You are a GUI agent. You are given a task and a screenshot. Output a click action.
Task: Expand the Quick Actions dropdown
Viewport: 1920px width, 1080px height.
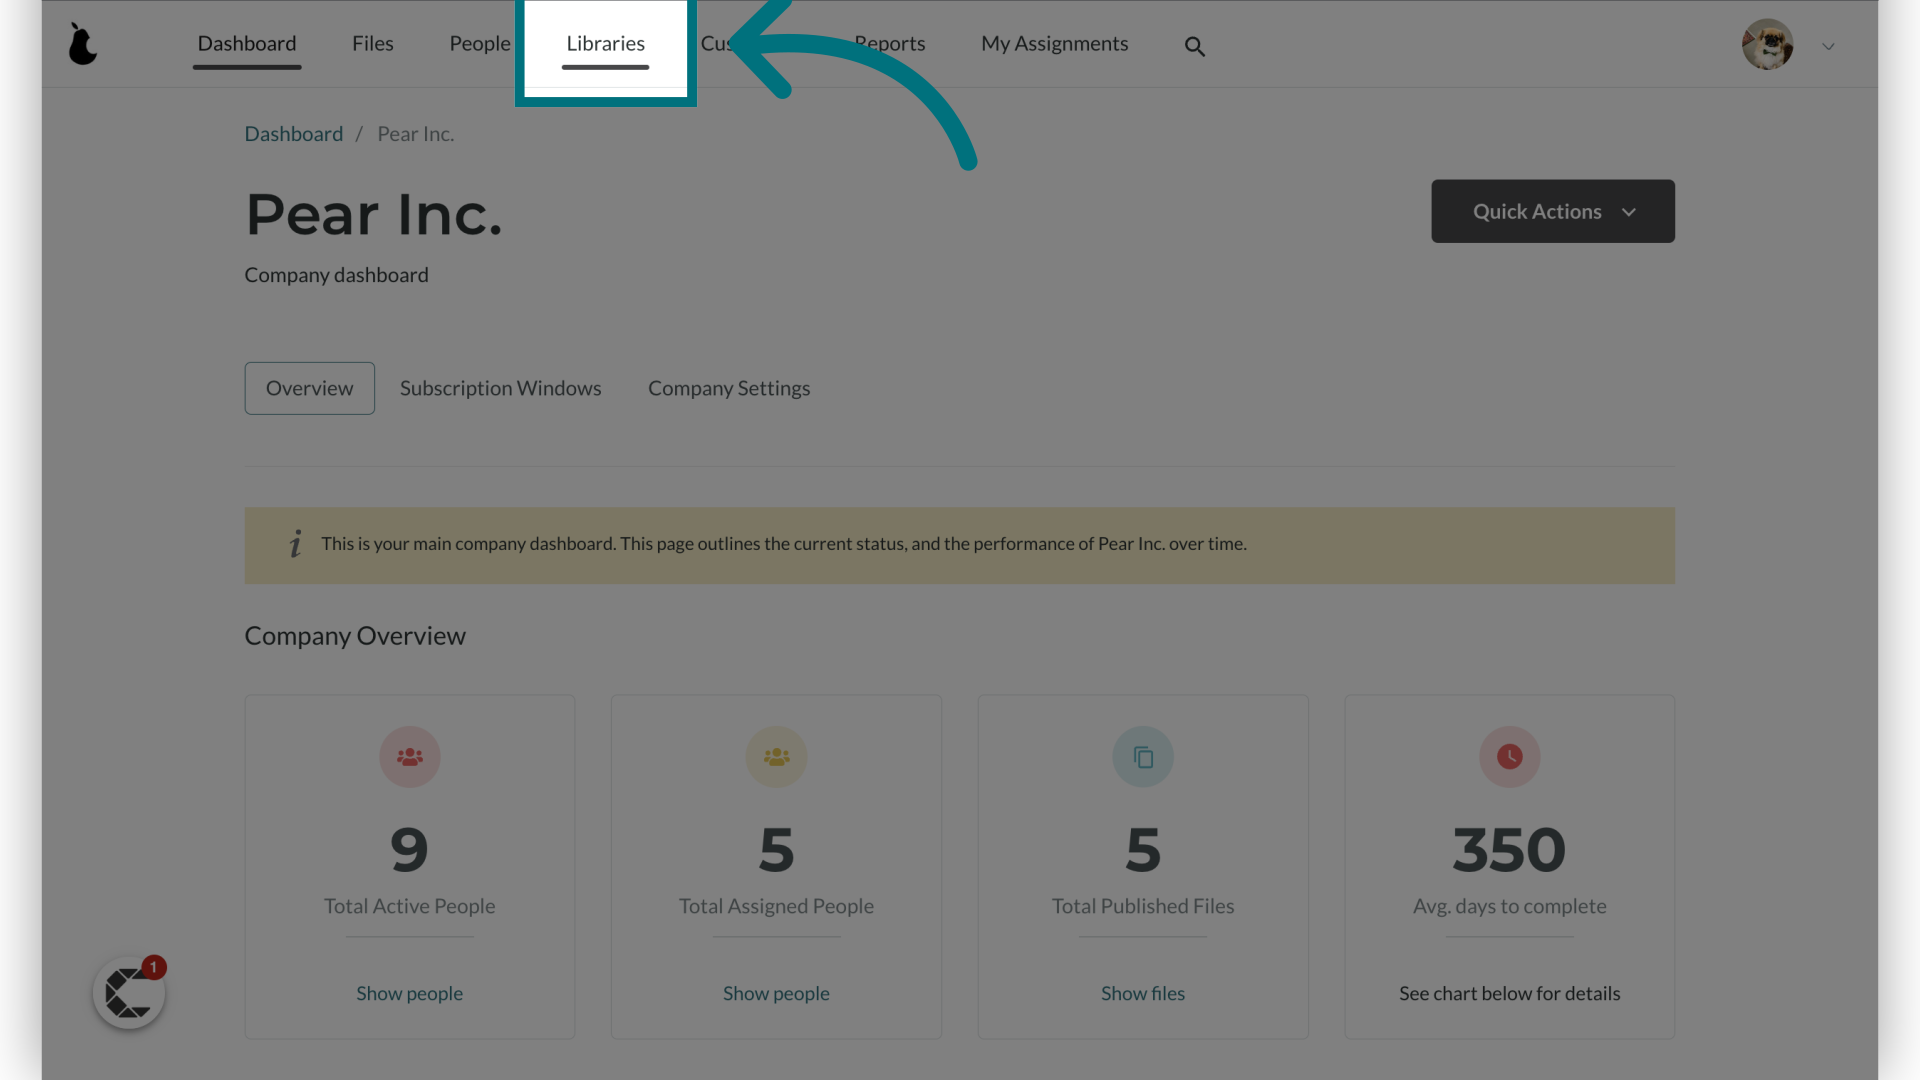click(x=1553, y=211)
